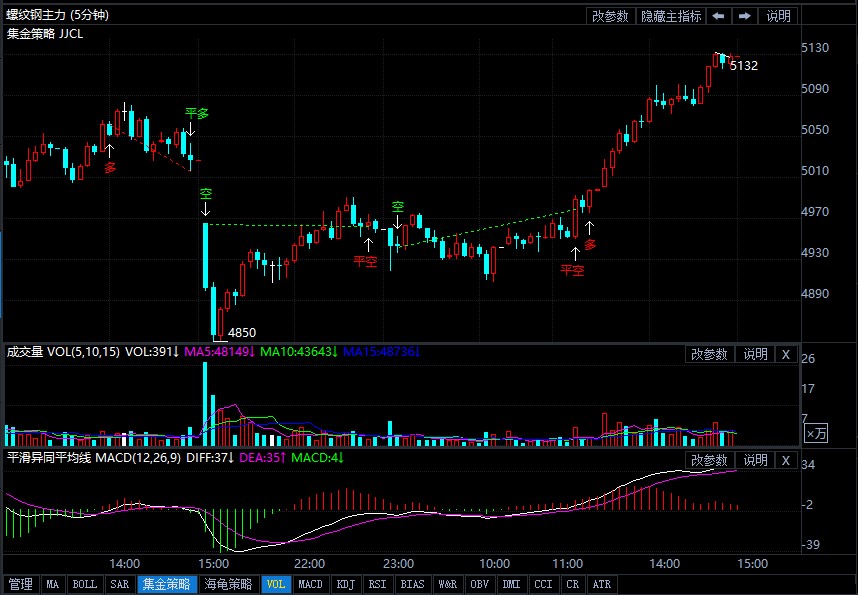Select the BOLL indicator tab
858x595 pixels.
coord(85,584)
